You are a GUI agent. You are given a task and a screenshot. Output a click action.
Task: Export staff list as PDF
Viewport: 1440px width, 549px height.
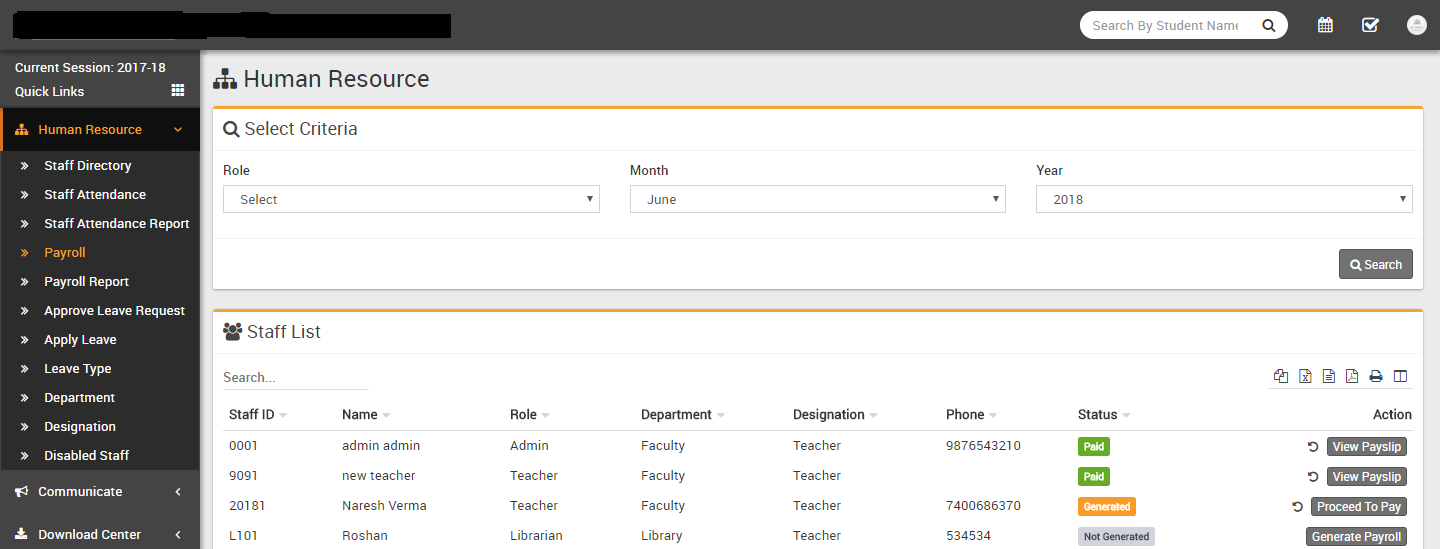click(1352, 376)
